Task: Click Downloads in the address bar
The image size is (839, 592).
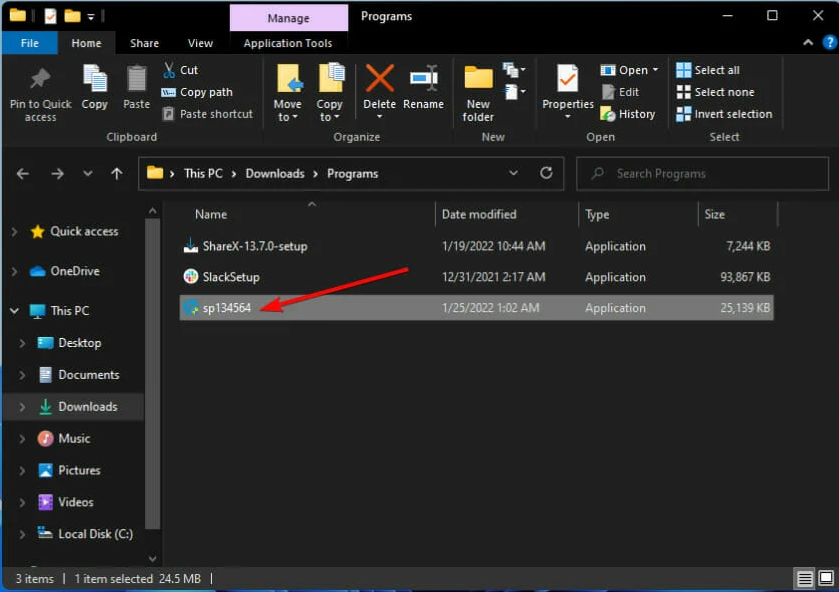Action: (x=274, y=173)
